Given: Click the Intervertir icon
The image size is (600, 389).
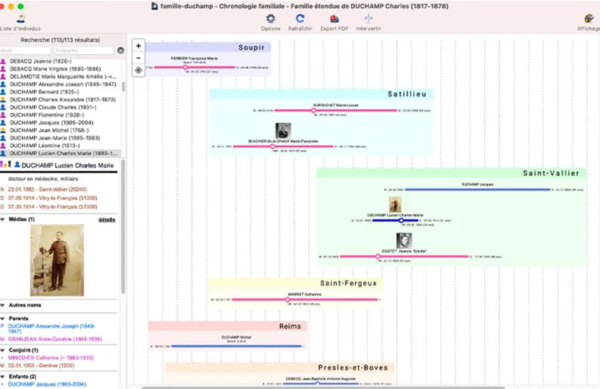Looking at the screenshot, I should click(x=368, y=18).
